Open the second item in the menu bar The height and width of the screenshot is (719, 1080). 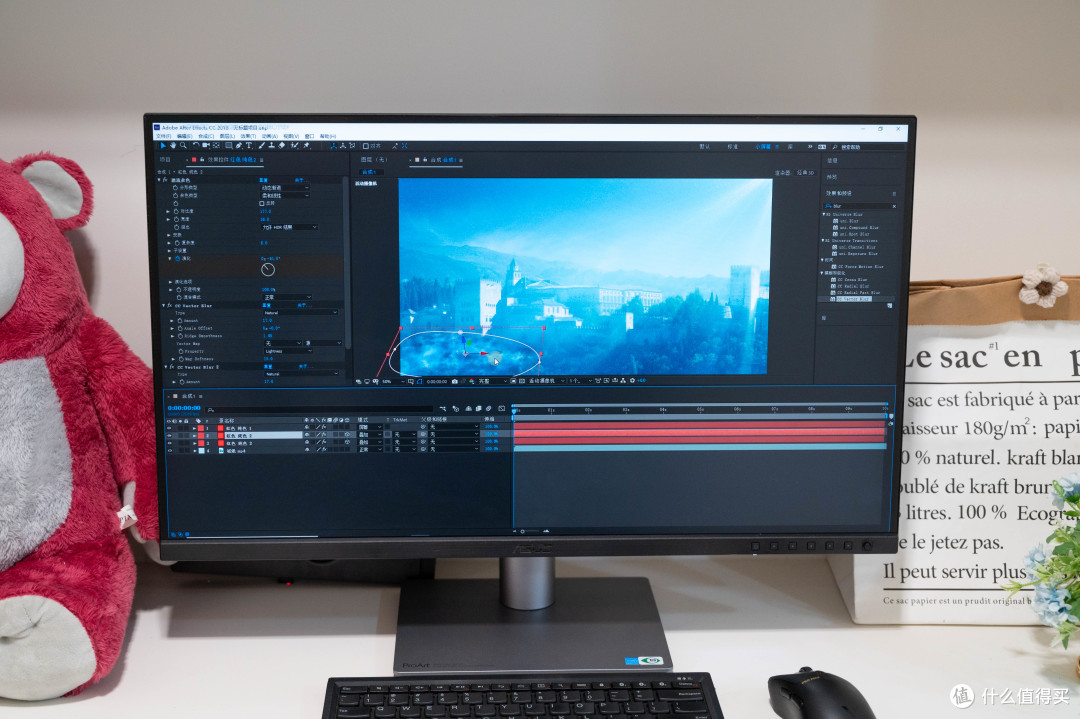185,136
